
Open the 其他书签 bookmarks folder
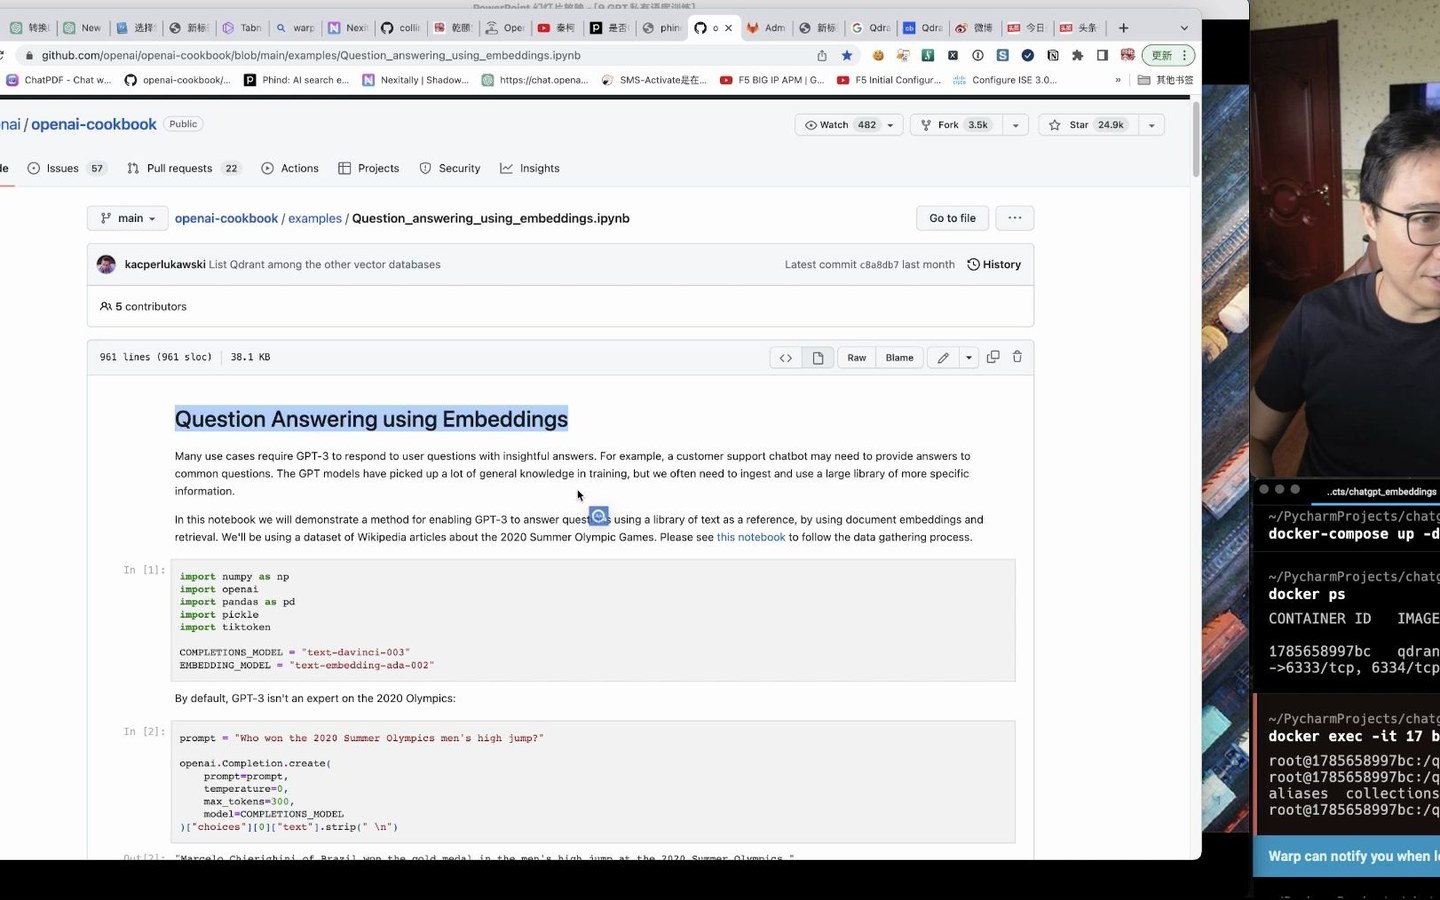tap(1165, 80)
